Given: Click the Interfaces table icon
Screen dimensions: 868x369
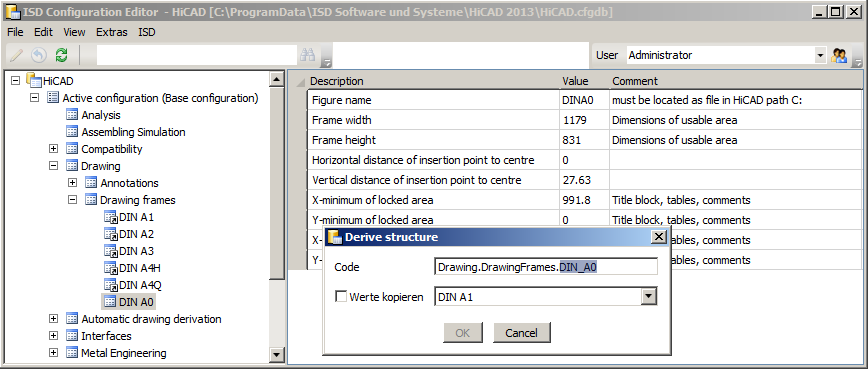Looking at the screenshot, I should tap(72, 336).
